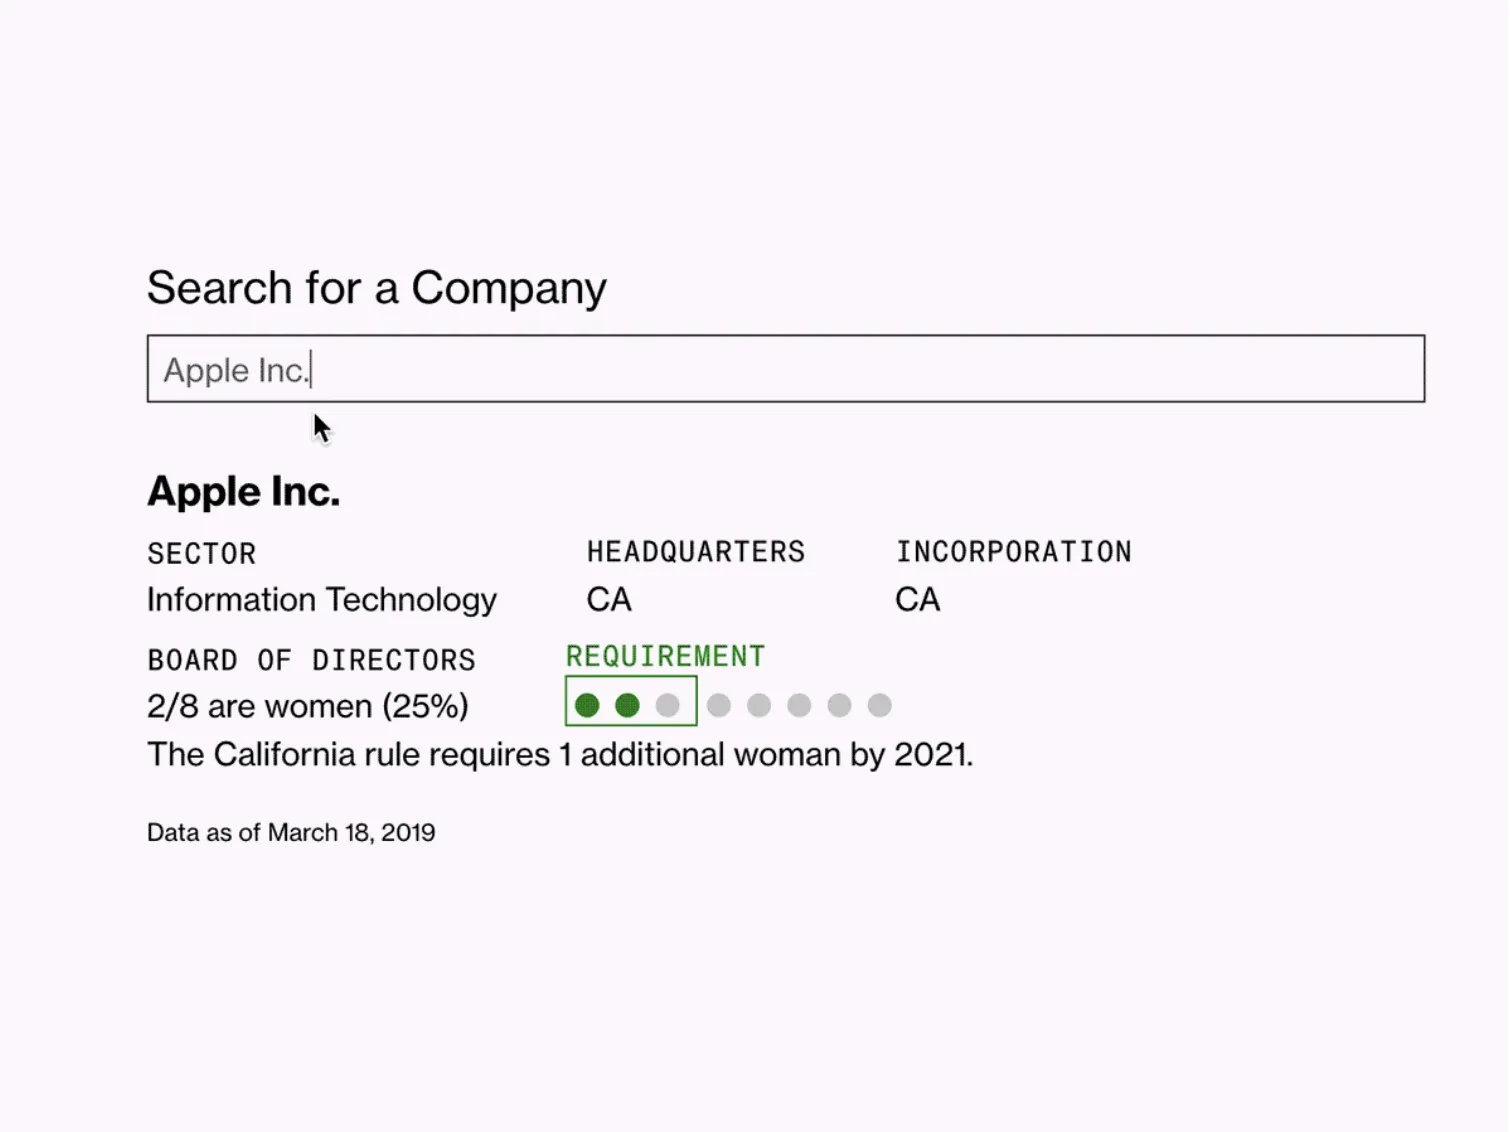Click the 'Data as of March 18, 2019' note
The height and width of the screenshot is (1132, 1510).
pyautogui.click(x=291, y=833)
